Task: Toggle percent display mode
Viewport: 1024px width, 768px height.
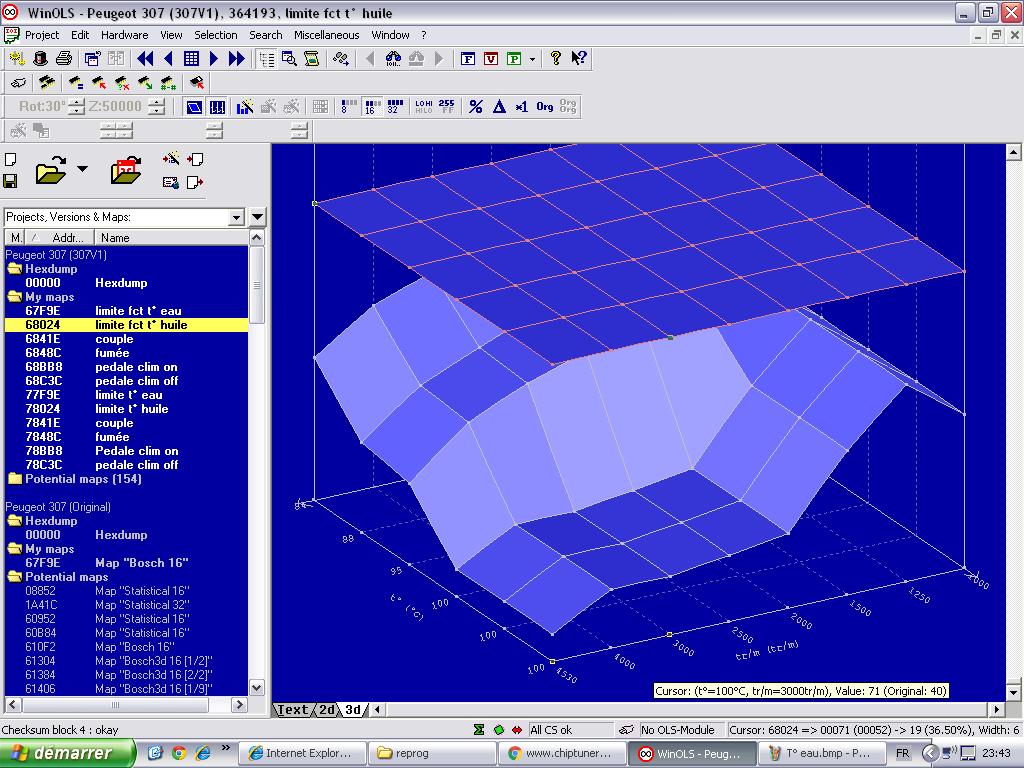Action: (476, 107)
